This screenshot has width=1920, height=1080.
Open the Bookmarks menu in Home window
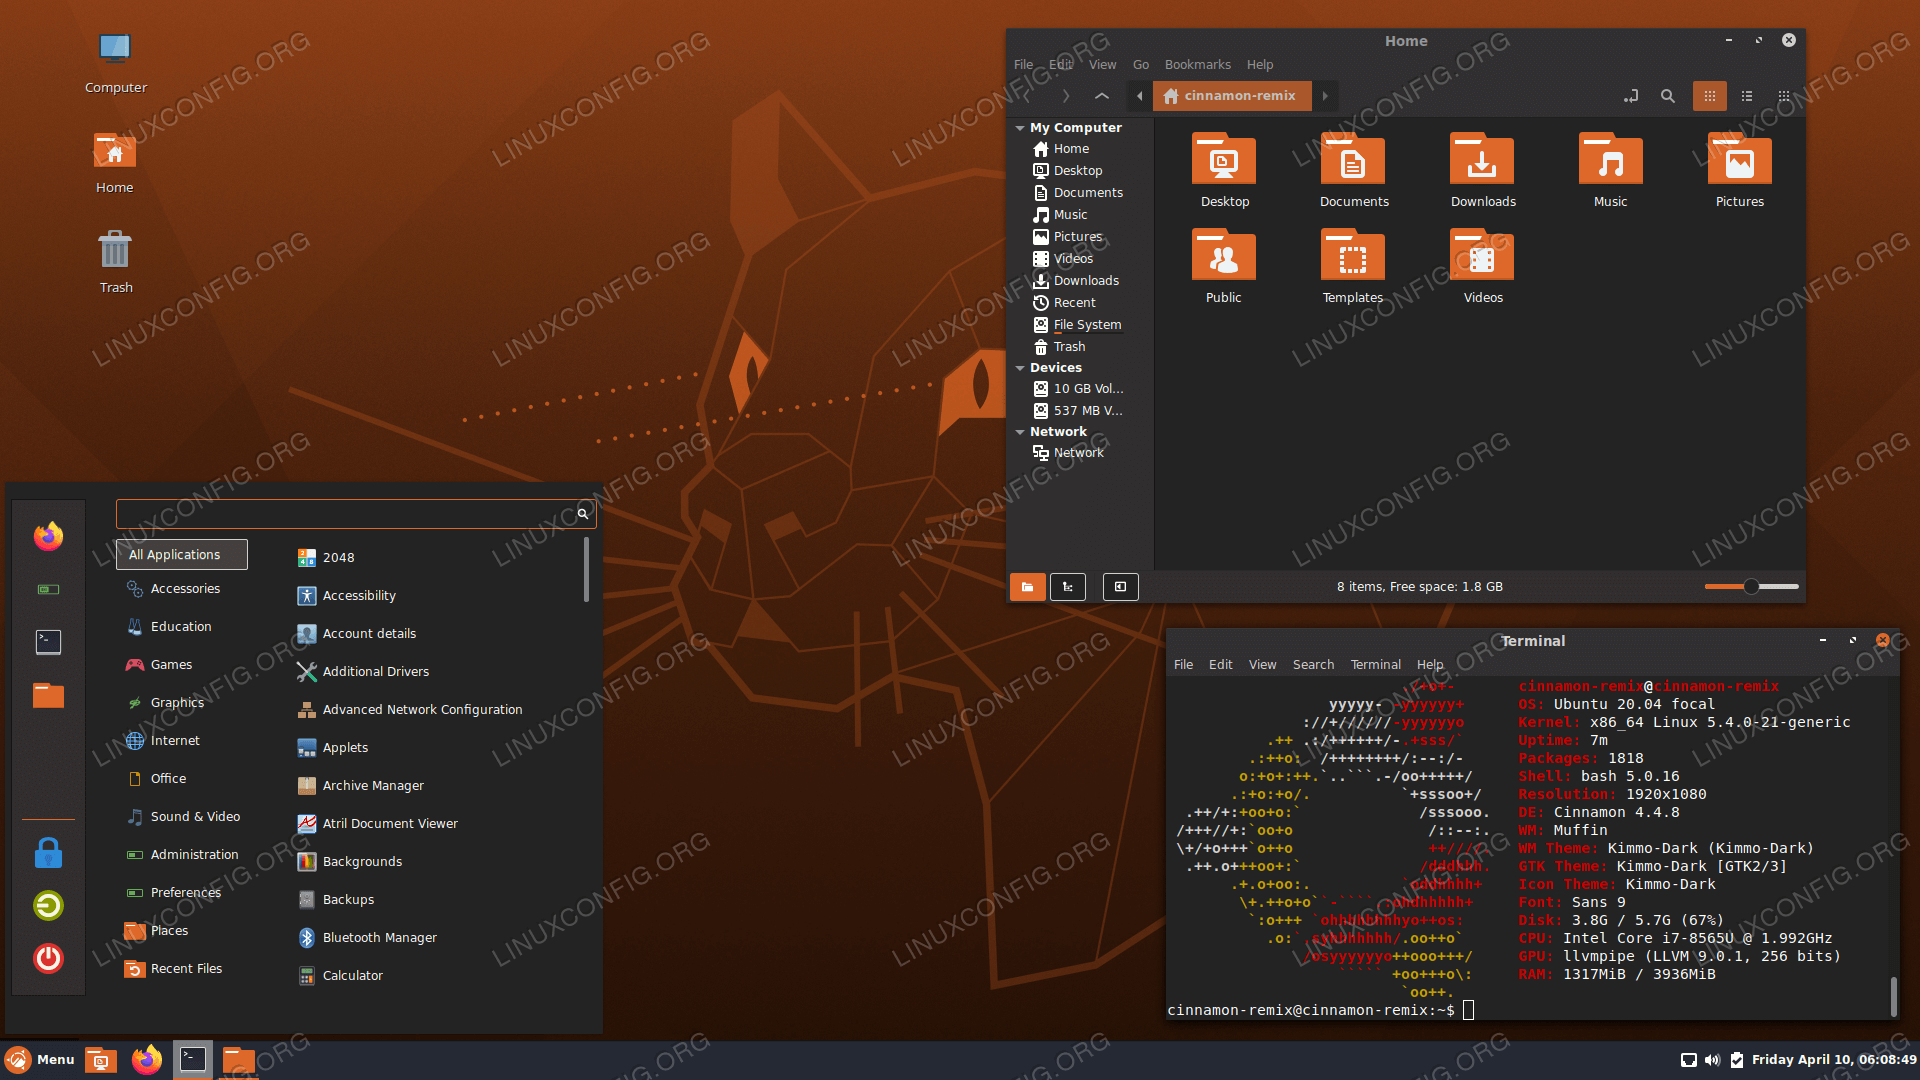coord(1197,64)
